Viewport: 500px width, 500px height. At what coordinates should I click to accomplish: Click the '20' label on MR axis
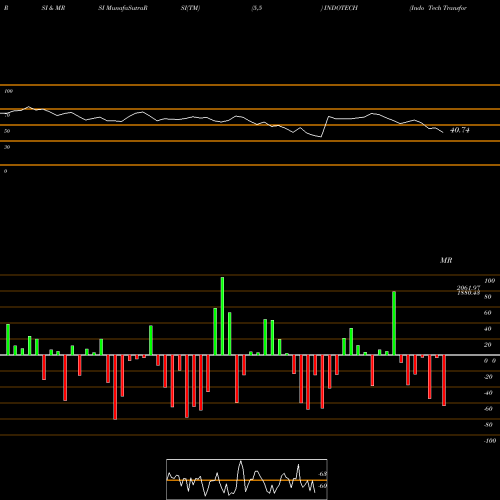pyautogui.click(x=488, y=345)
